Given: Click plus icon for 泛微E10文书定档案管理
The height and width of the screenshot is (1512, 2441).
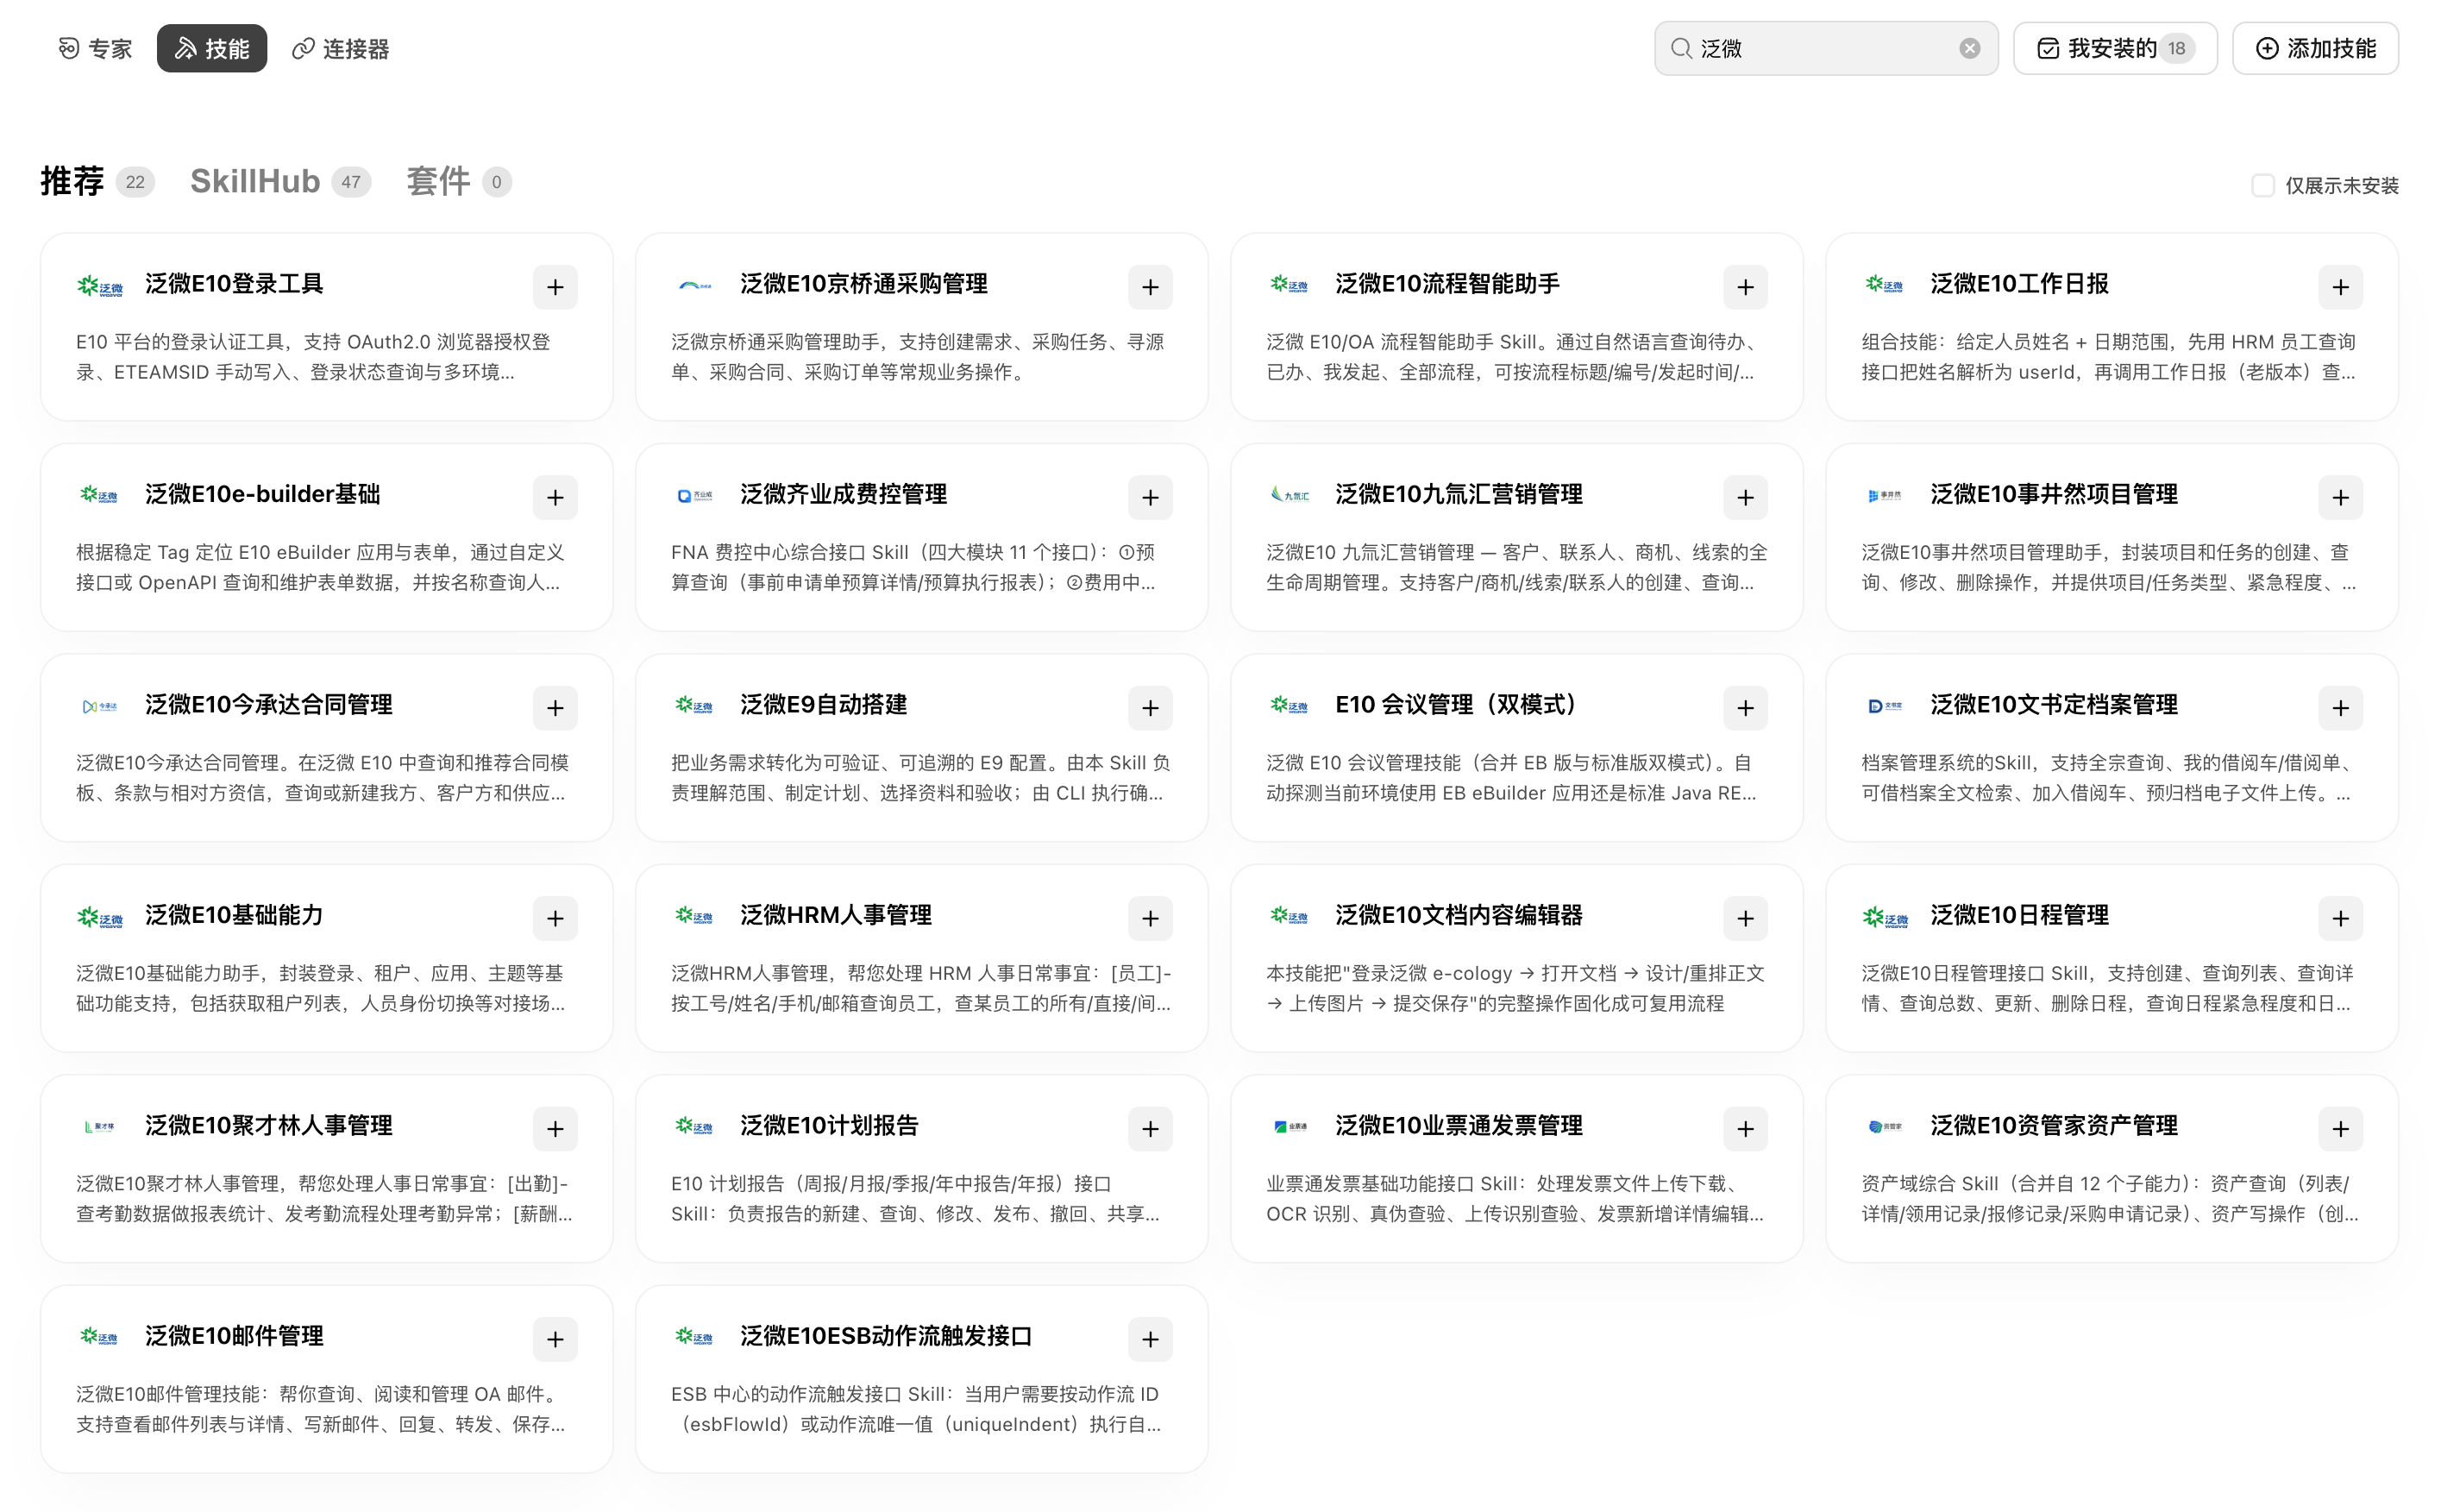Looking at the screenshot, I should pos(2340,708).
